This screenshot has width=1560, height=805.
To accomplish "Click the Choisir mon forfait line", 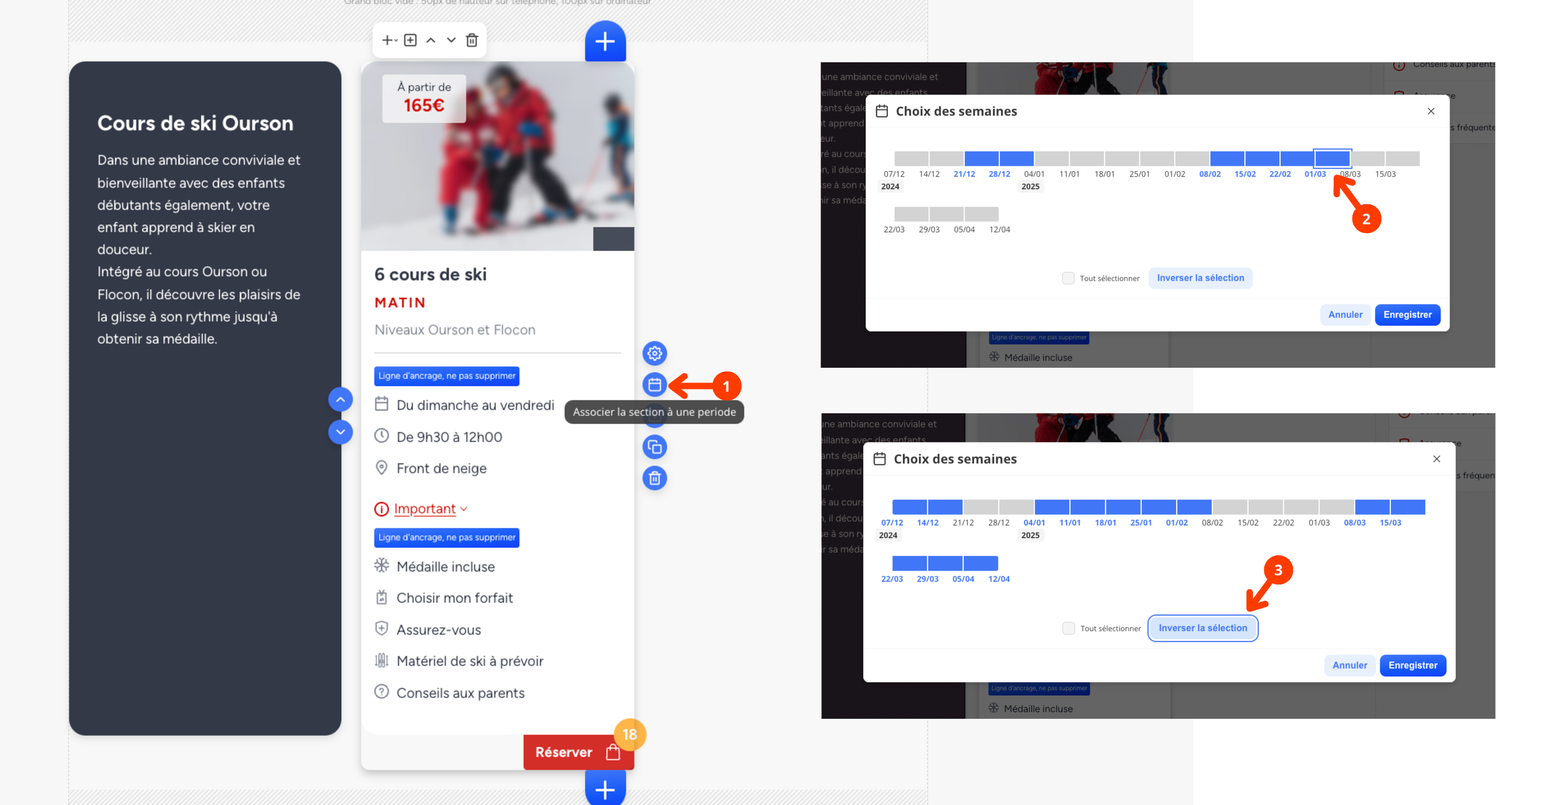I will pos(454,598).
